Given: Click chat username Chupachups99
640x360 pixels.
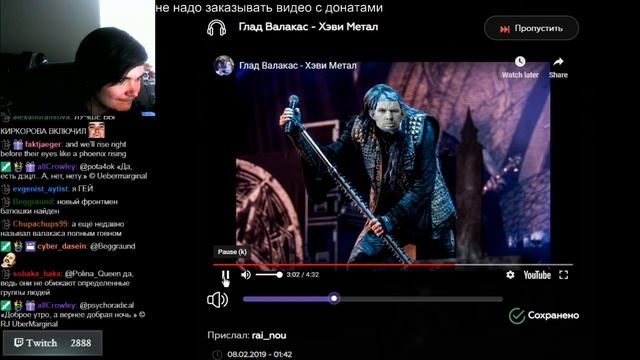Looking at the screenshot, I should point(40,224).
